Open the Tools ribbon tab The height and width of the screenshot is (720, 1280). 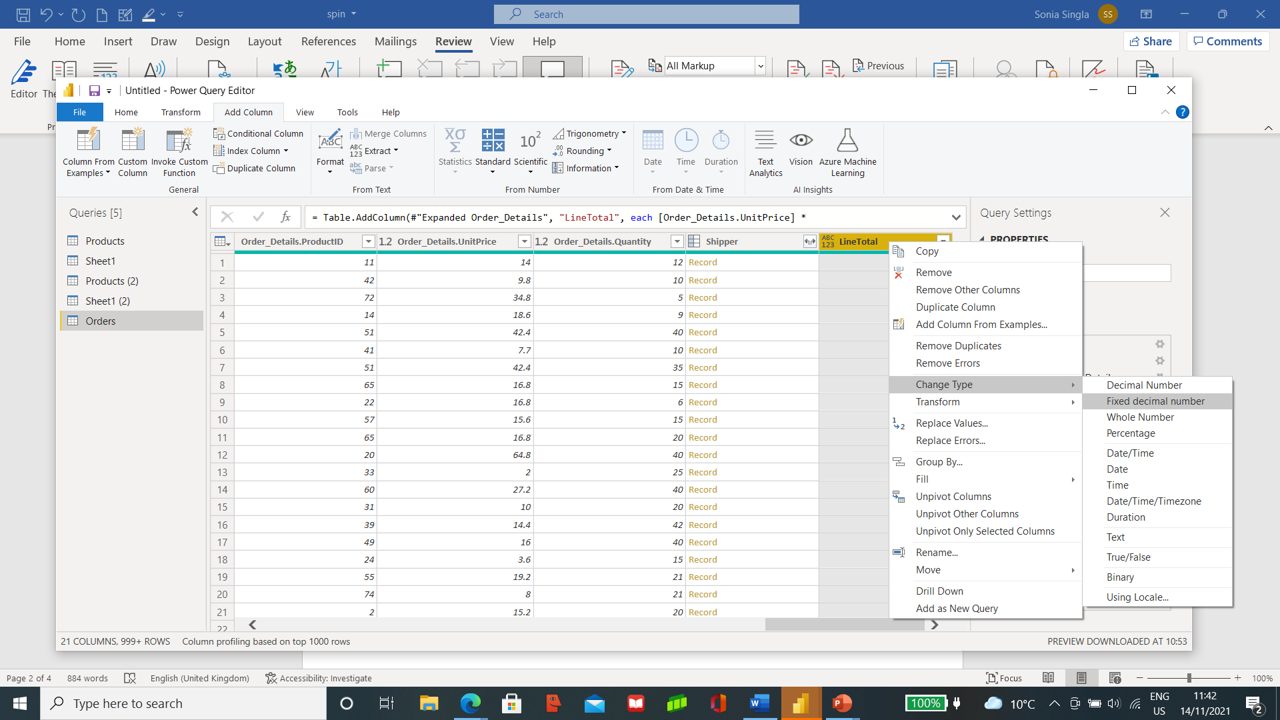[347, 112]
